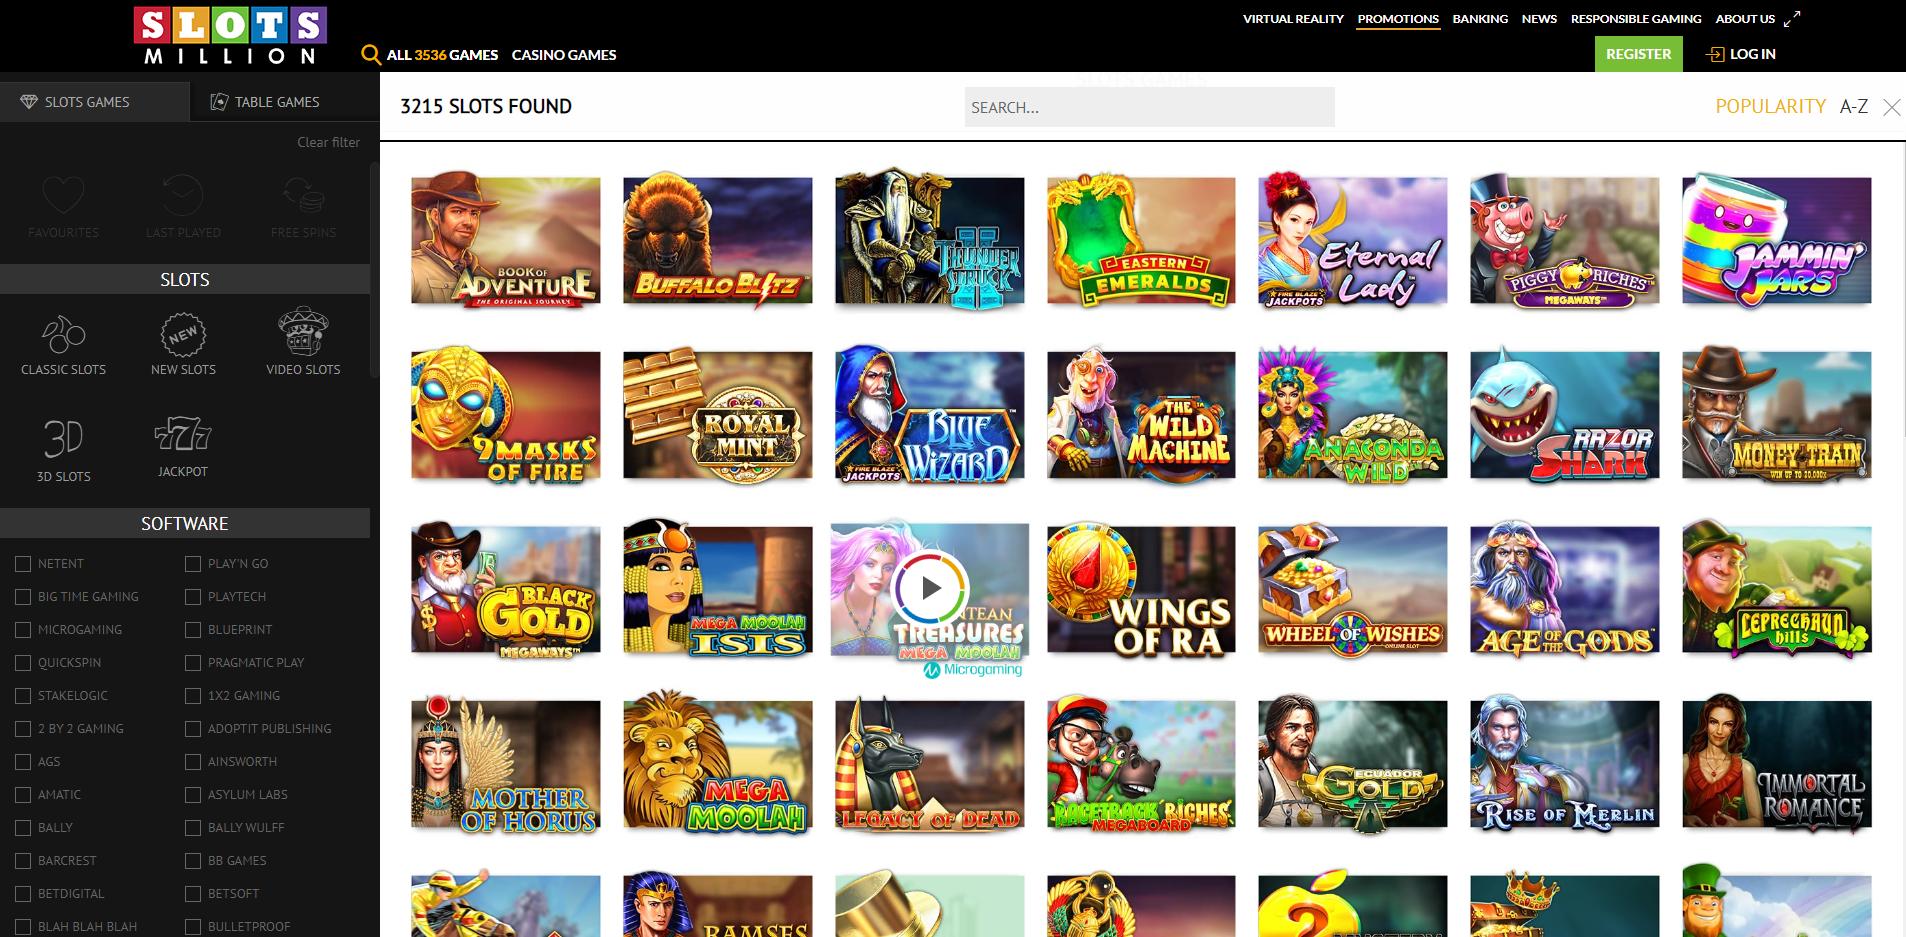
Task: Click Clear filter link
Action: click(328, 142)
